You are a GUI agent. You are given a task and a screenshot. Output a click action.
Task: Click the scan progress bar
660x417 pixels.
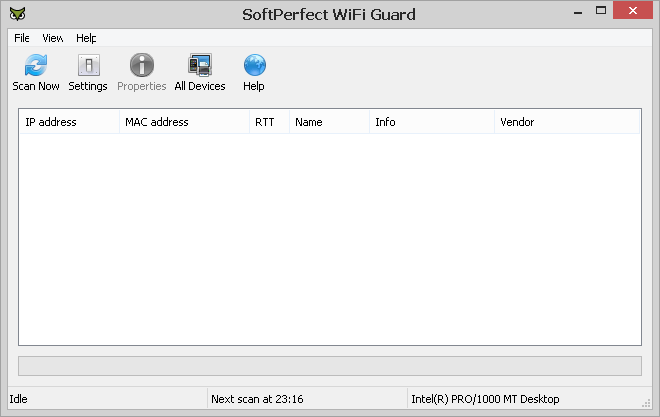(330, 366)
